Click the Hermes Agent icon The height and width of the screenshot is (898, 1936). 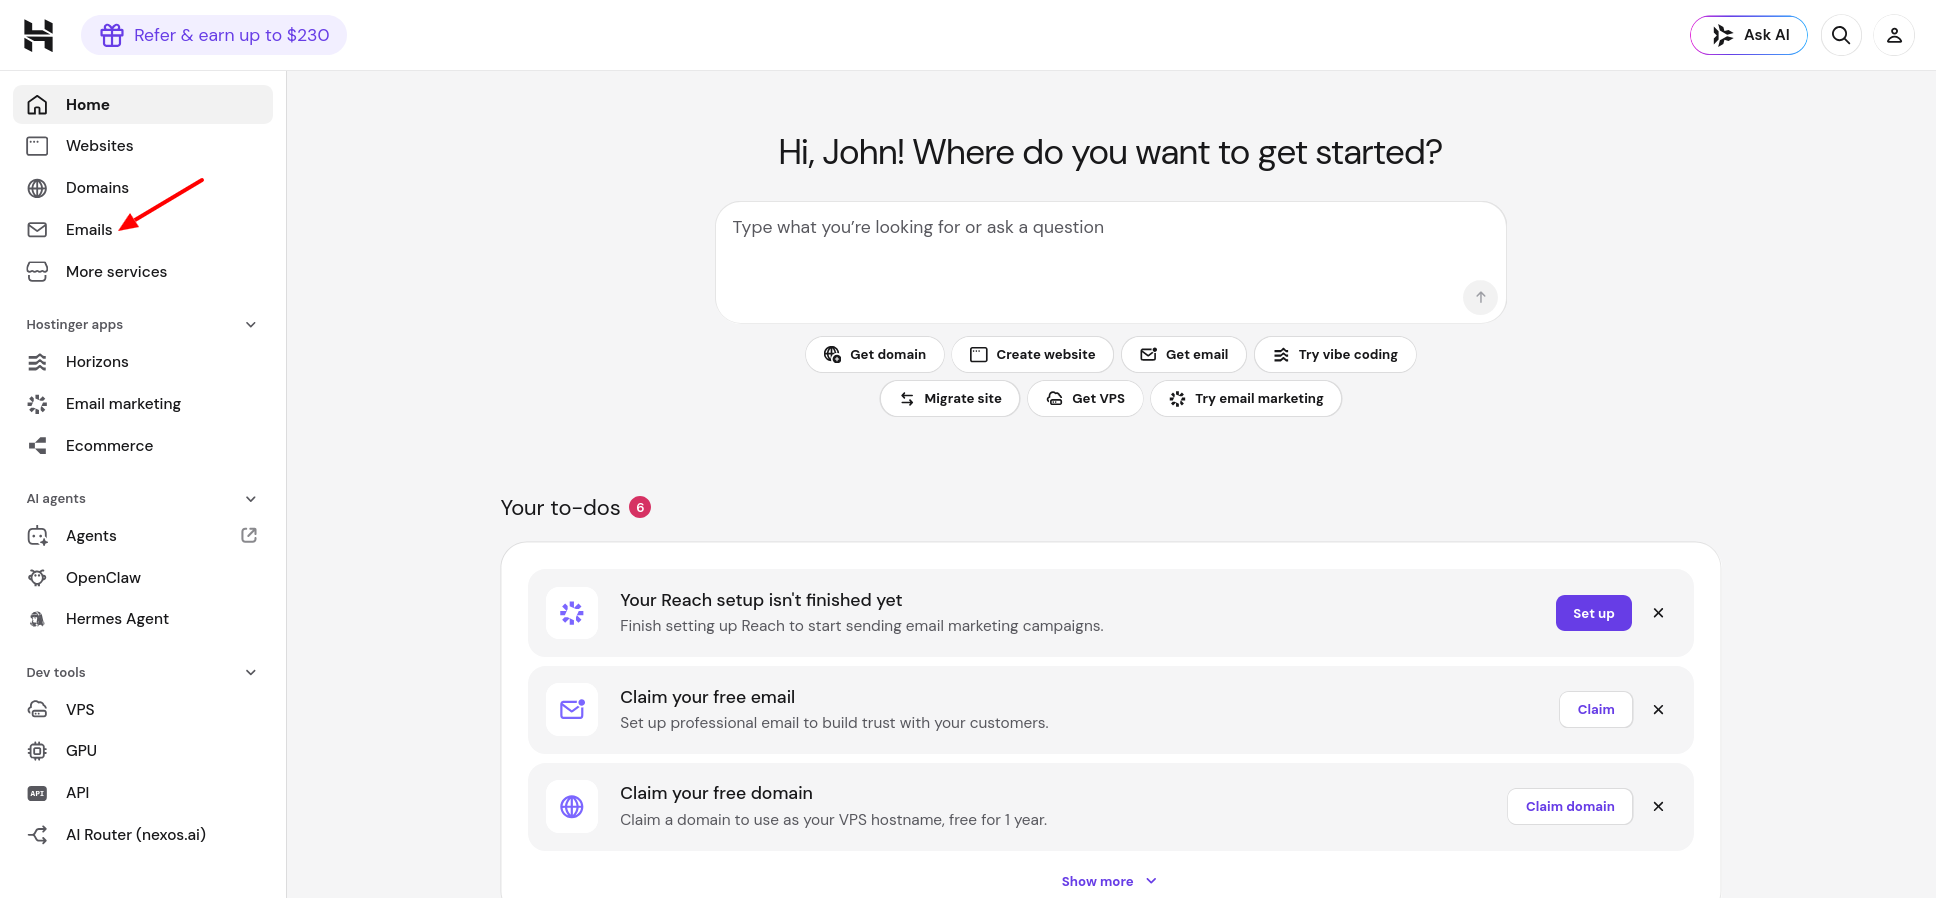[37, 619]
